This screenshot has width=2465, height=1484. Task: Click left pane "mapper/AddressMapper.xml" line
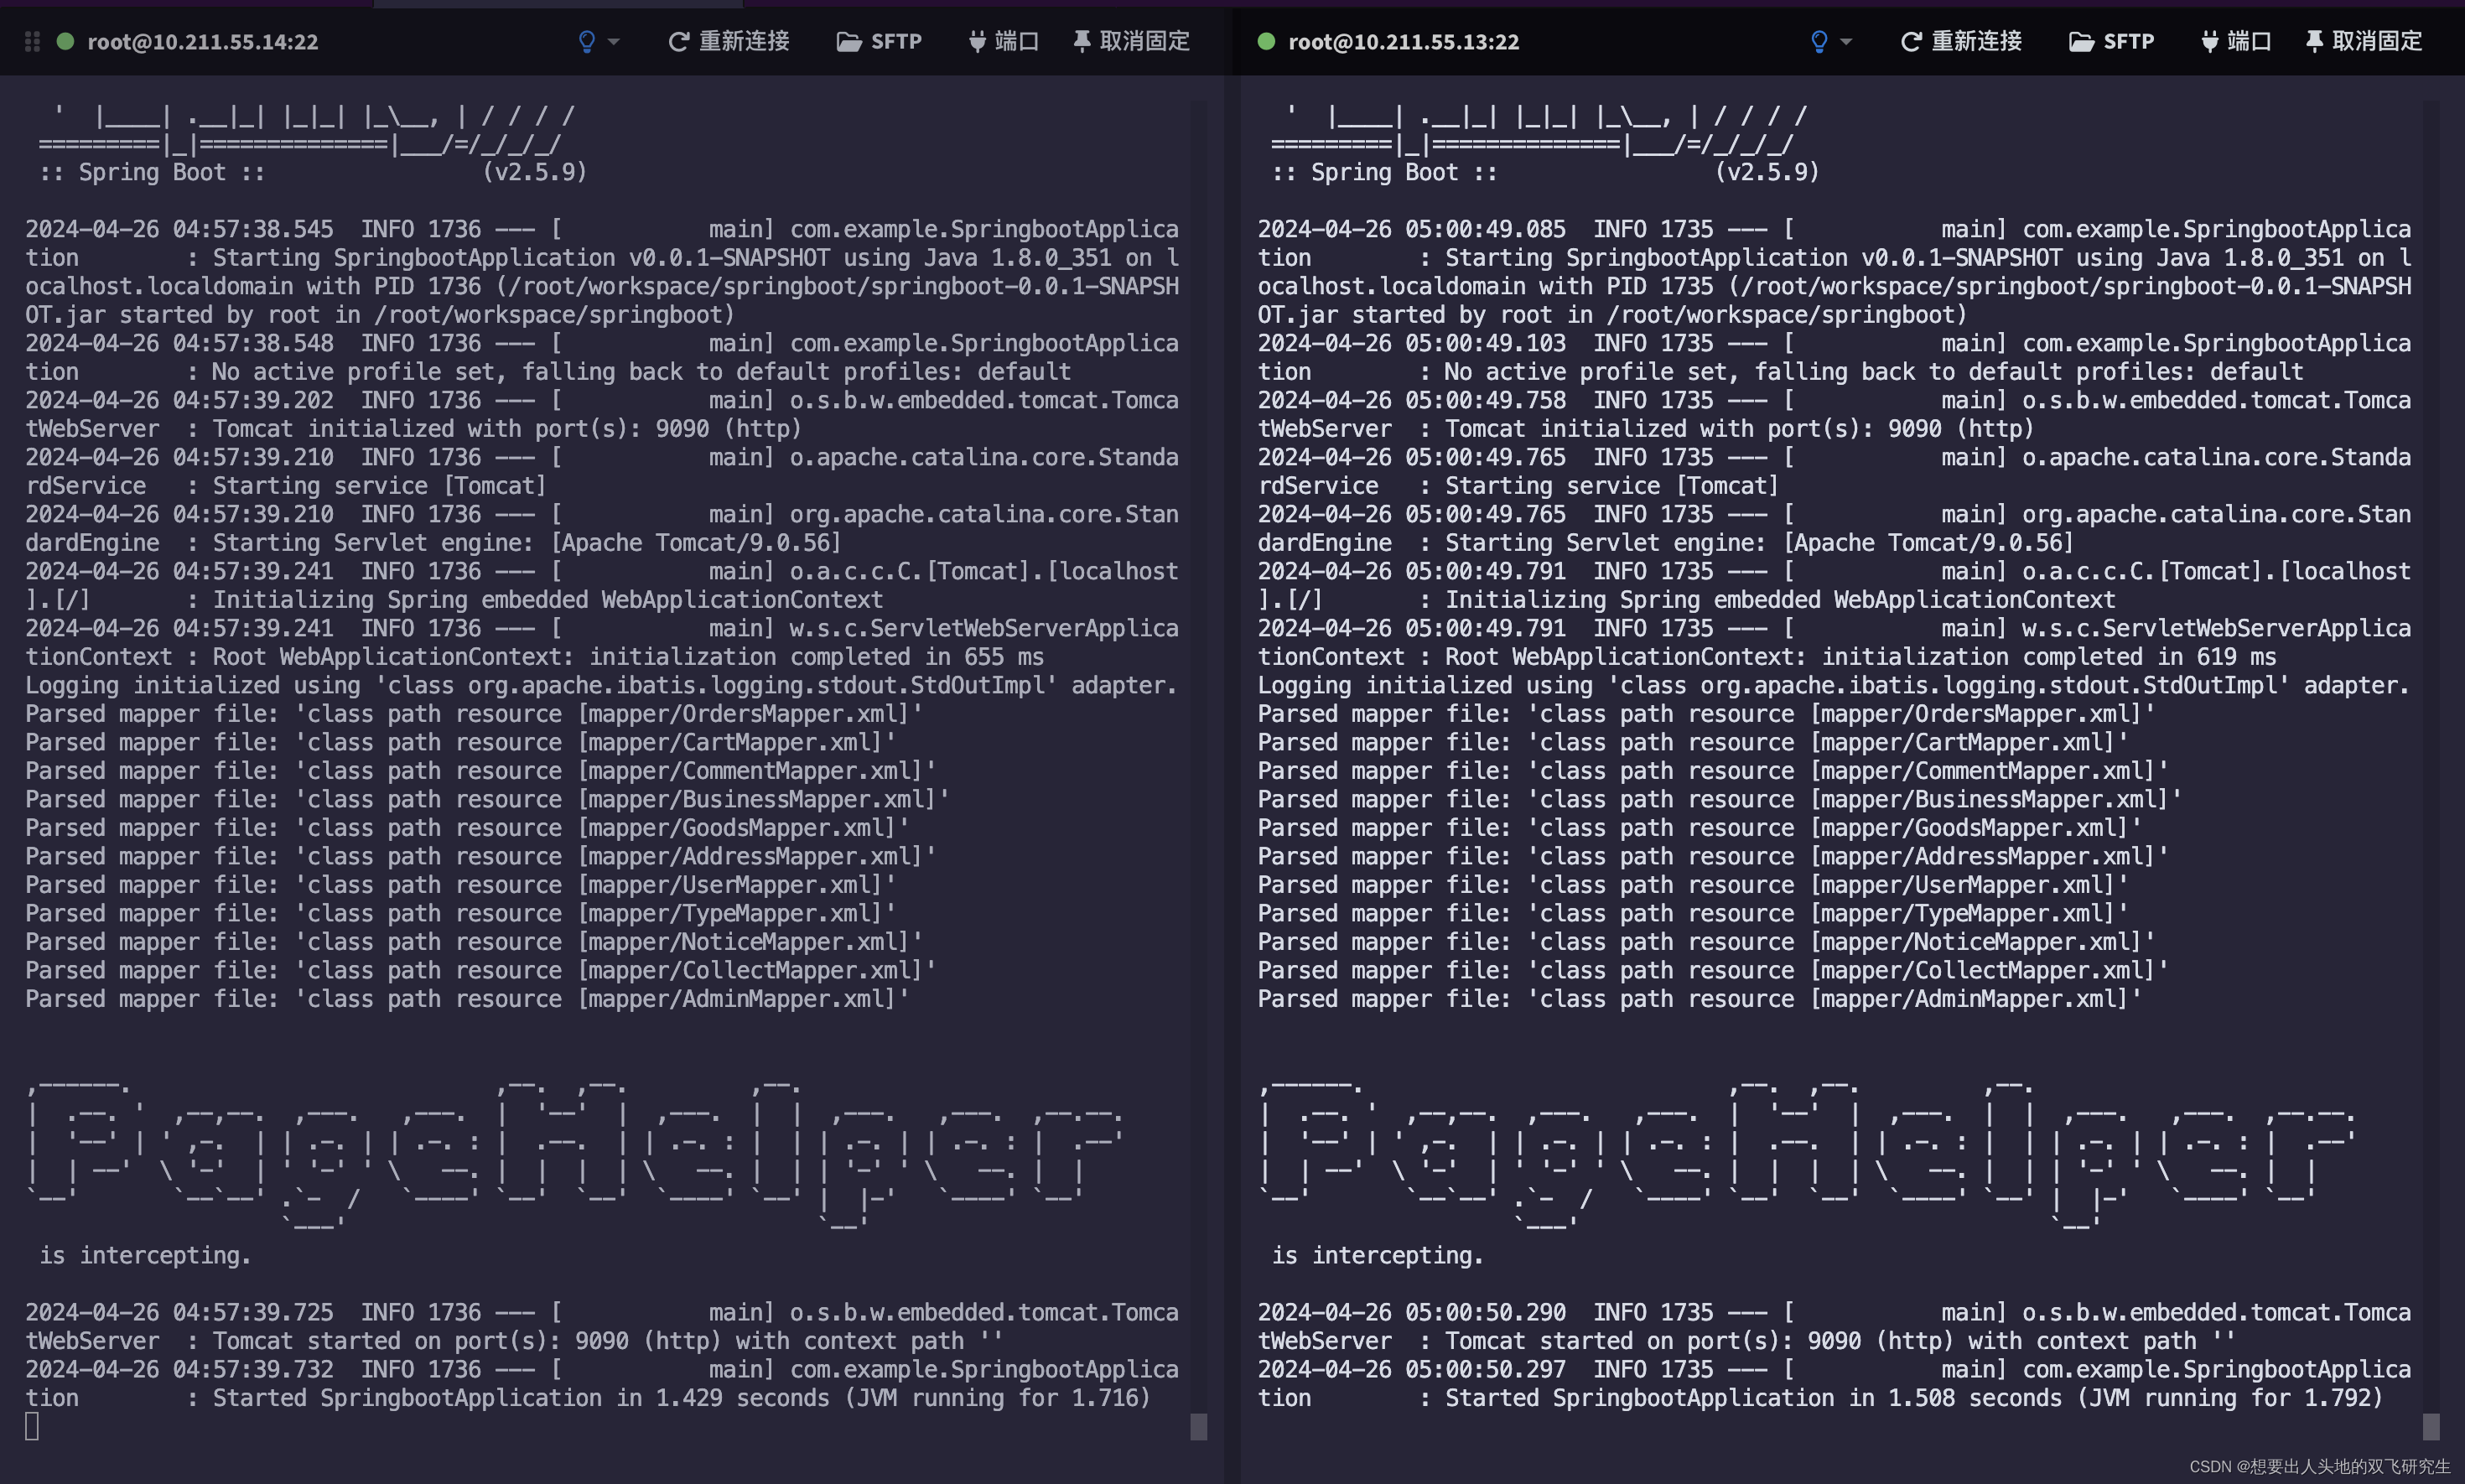(x=481, y=857)
